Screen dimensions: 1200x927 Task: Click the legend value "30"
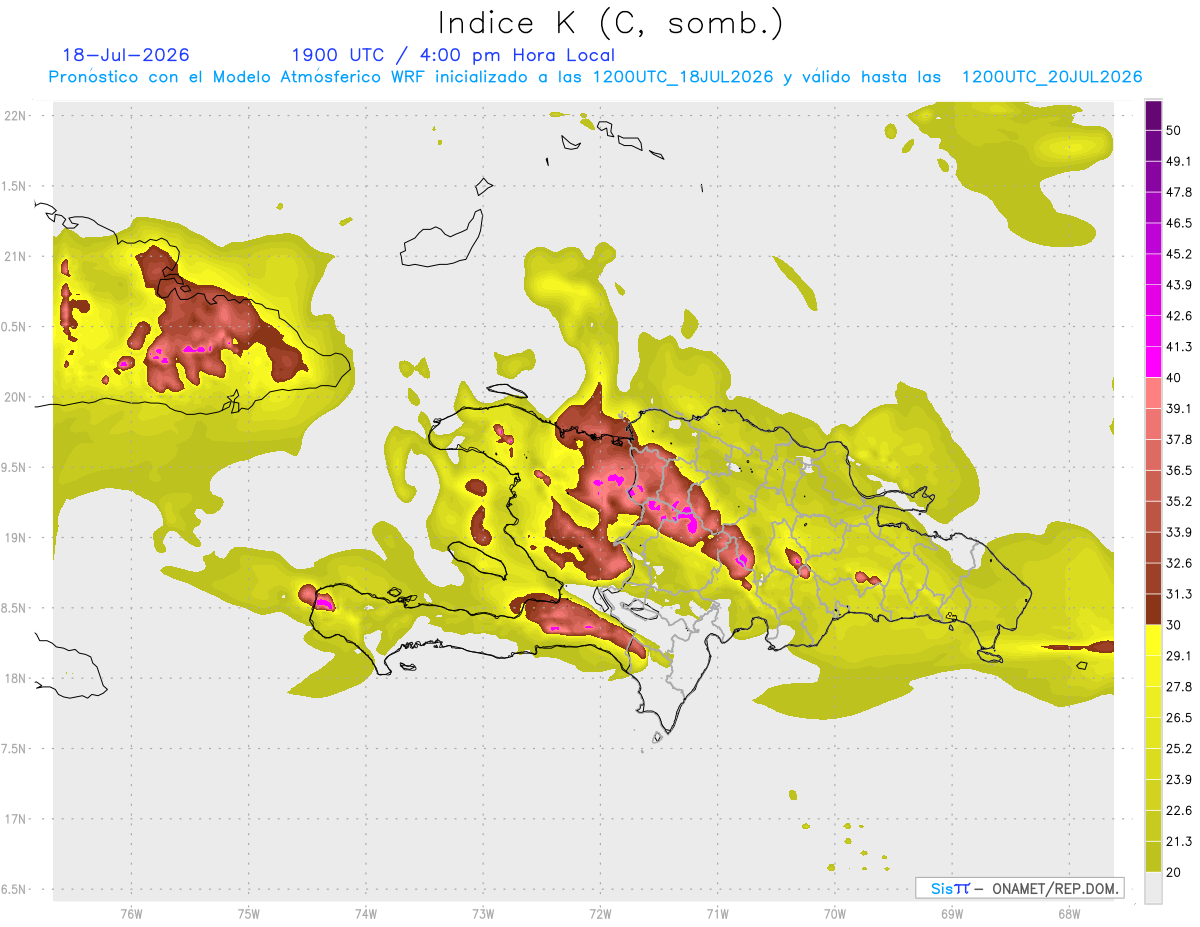pyautogui.click(x=1174, y=625)
